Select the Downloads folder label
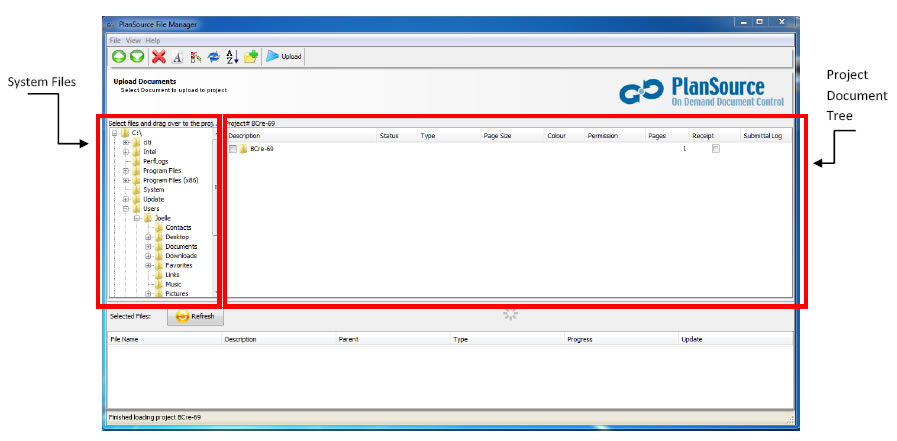This screenshot has height=441, width=897. [x=181, y=256]
